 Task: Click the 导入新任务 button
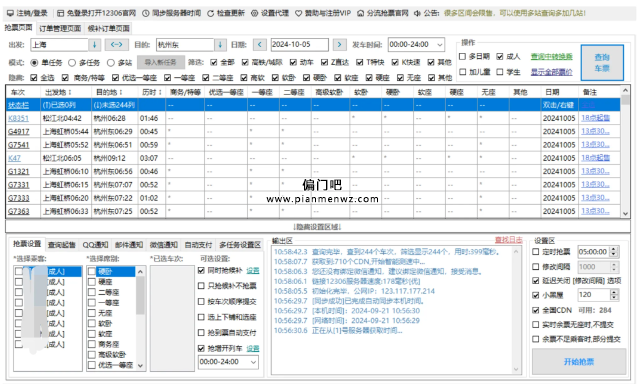coord(160,62)
